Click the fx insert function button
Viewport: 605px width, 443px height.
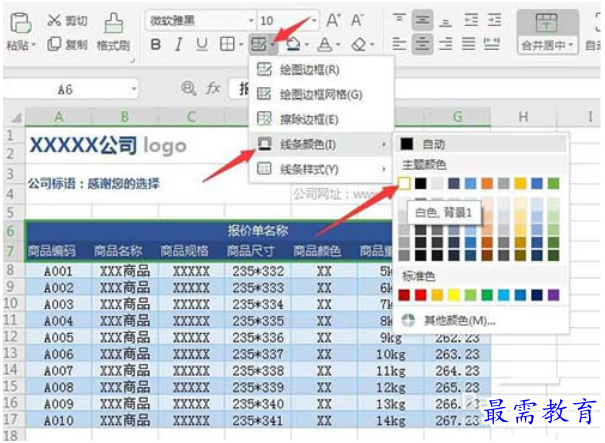(x=213, y=89)
